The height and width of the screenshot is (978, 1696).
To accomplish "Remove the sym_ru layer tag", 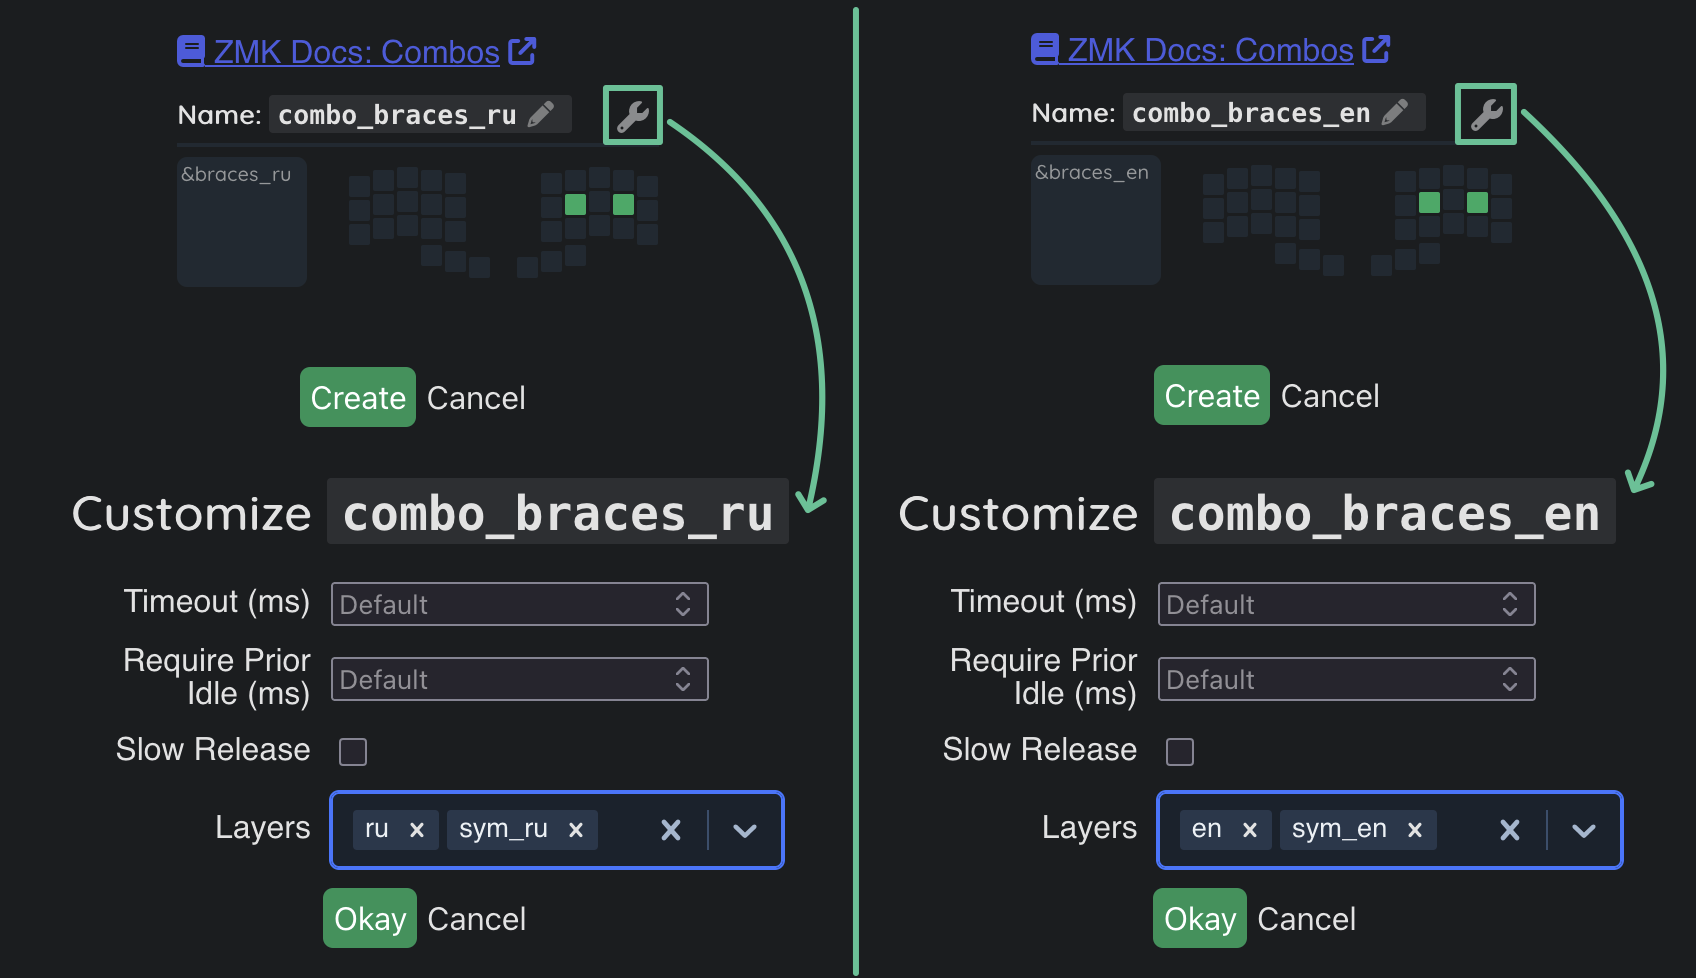I will tap(576, 830).
